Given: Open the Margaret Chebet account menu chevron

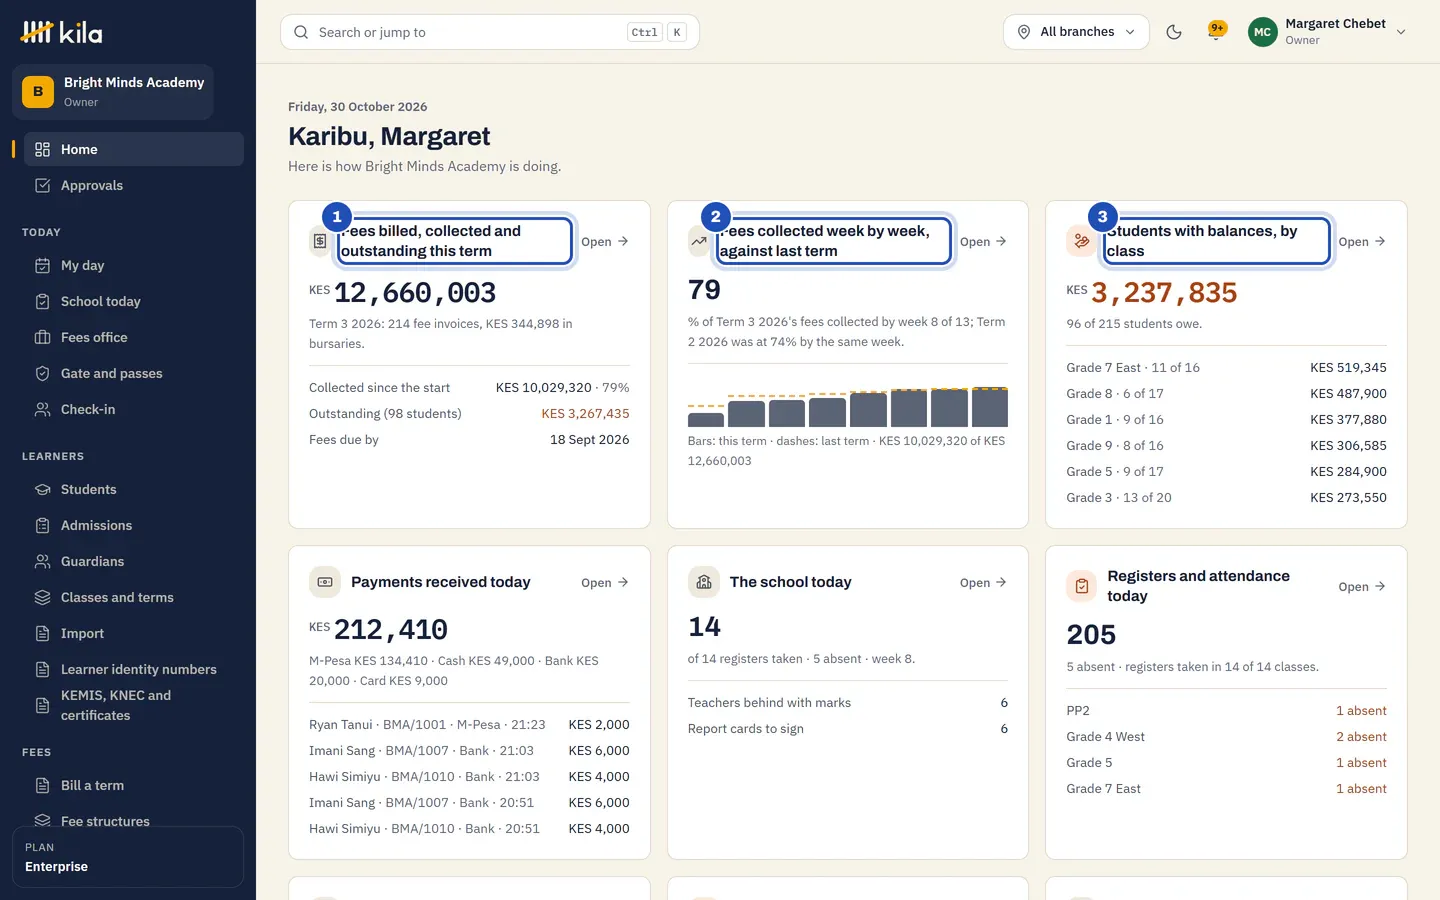Looking at the screenshot, I should click(1401, 32).
